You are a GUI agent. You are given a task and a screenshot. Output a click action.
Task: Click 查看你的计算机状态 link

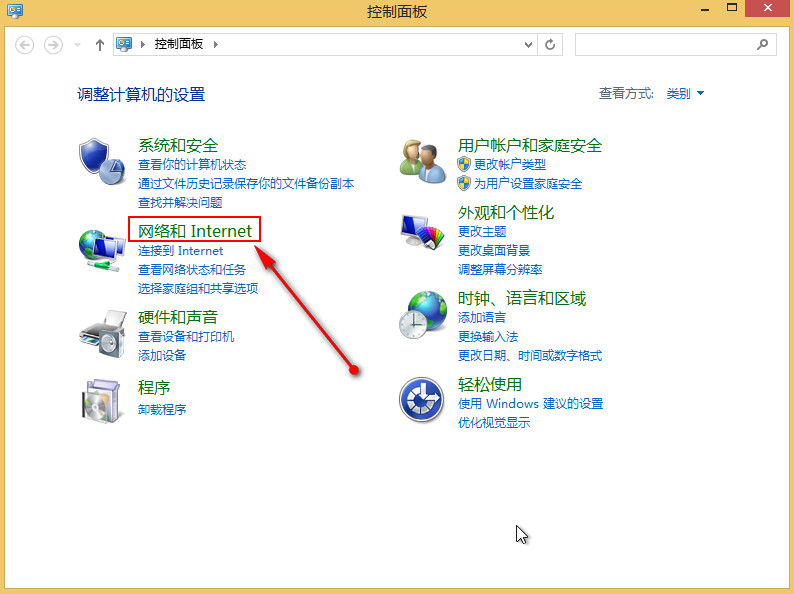tap(192, 165)
